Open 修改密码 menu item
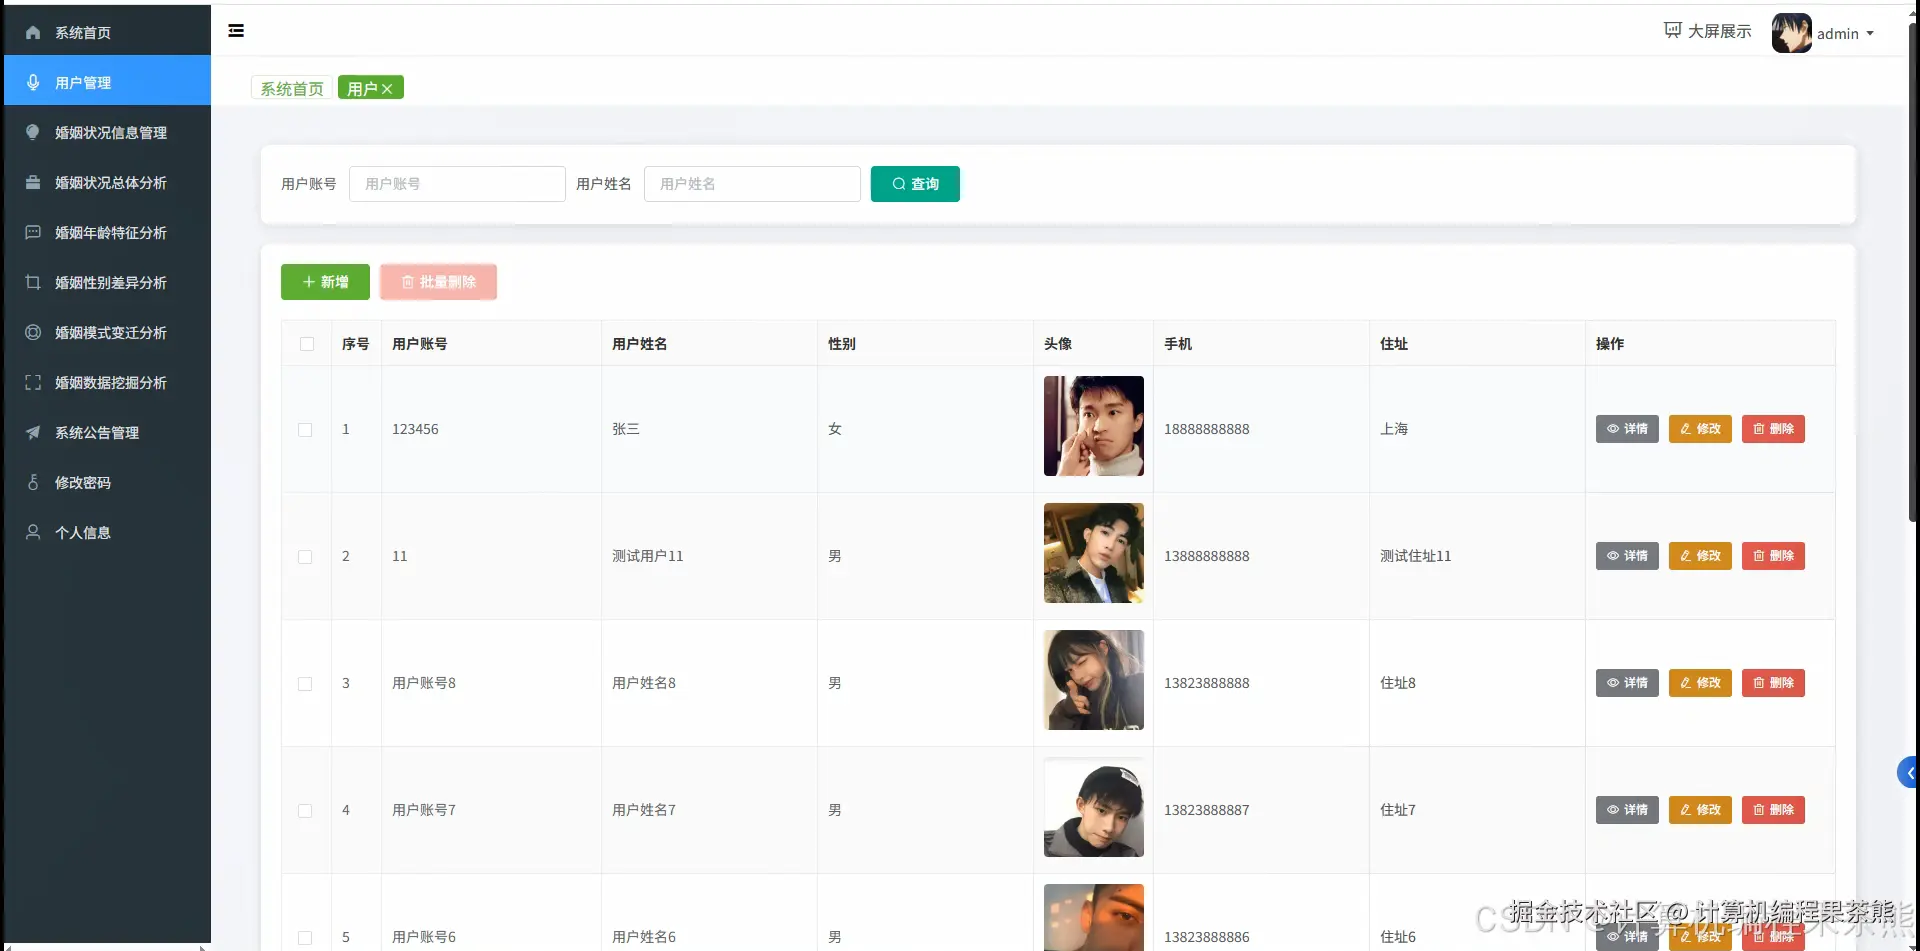This screenshot has width=1920, height=951. (x=107, y=483)
